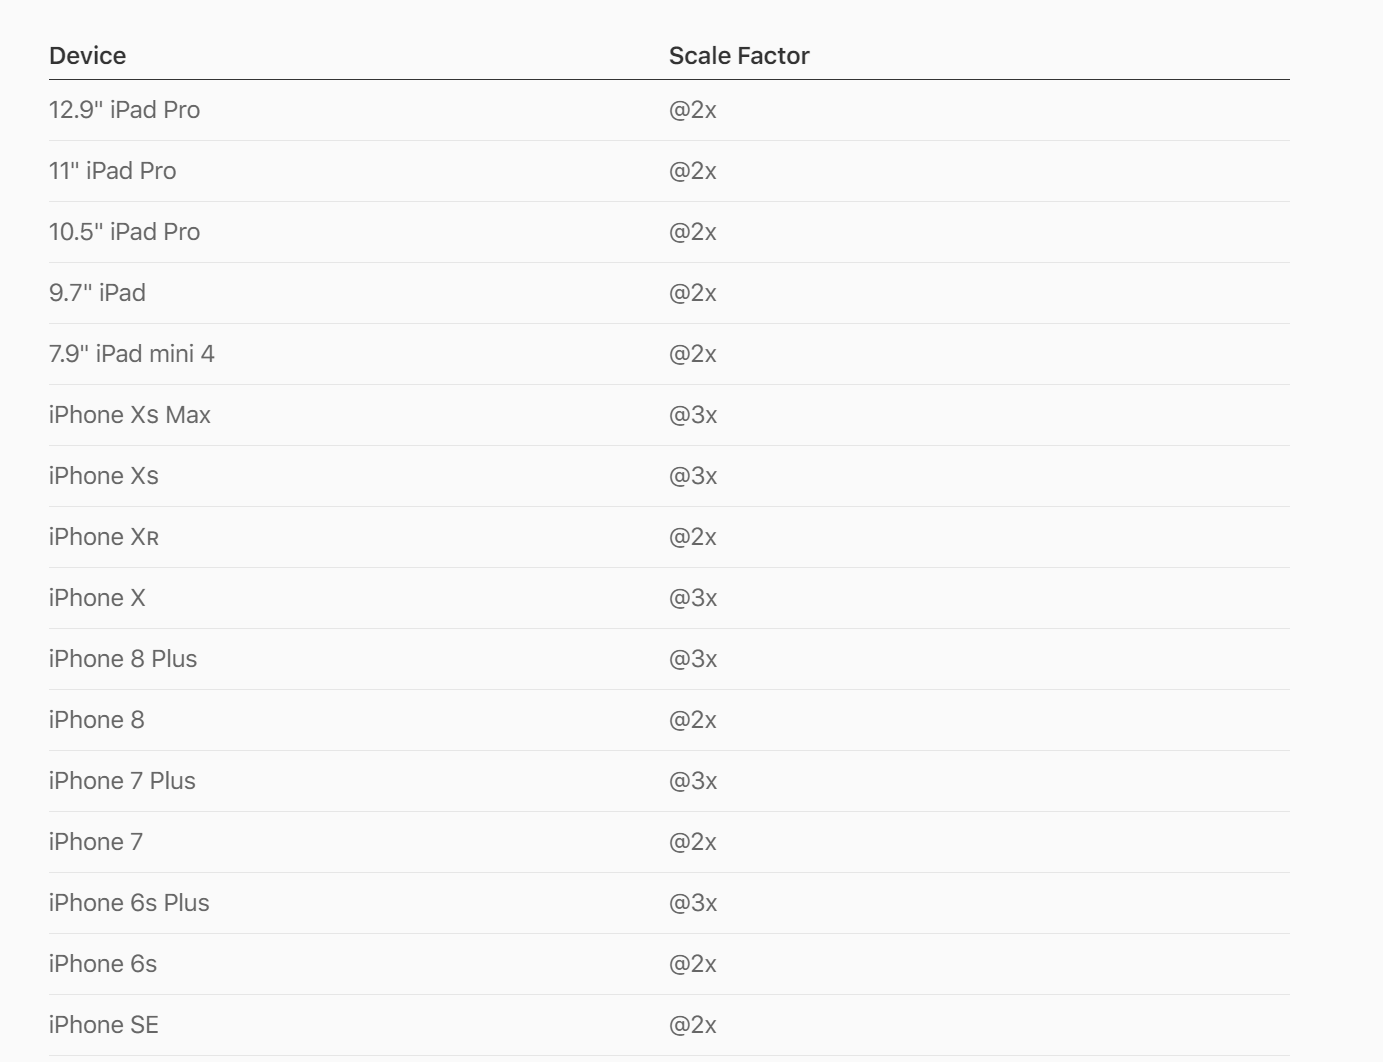The height and width of the screenshot is (1062, 1383).
Task: Click the Device column header
Action: 88,56
